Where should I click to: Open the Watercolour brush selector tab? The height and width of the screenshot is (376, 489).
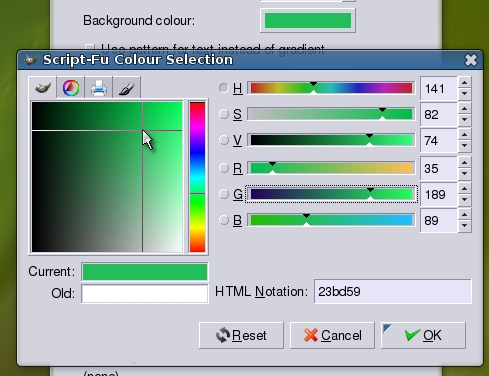[x=127, y=88]
